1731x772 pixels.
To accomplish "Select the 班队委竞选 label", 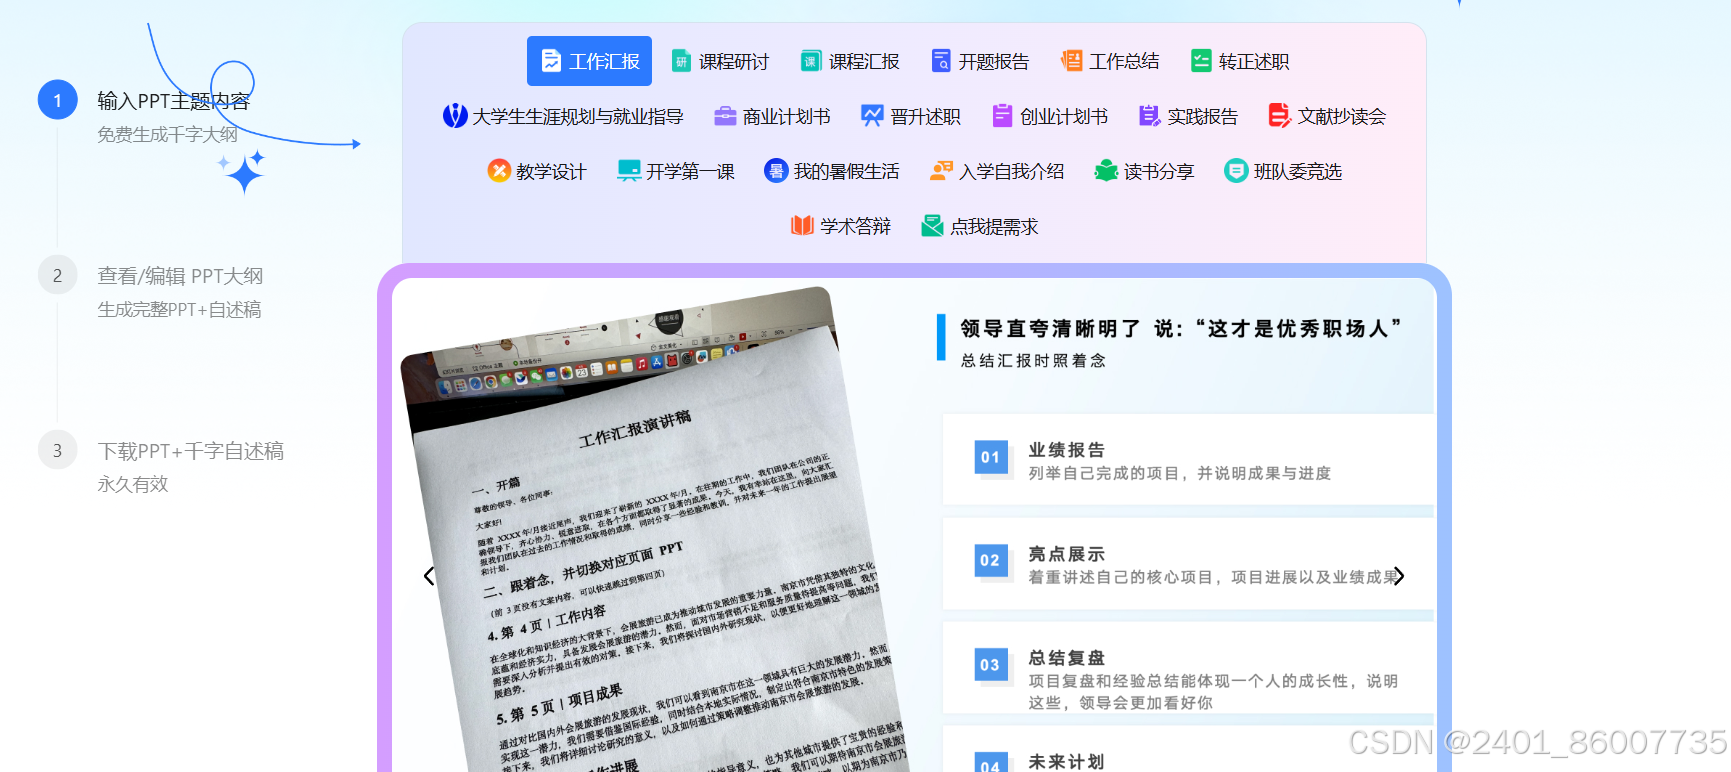I will [1298, 172].
